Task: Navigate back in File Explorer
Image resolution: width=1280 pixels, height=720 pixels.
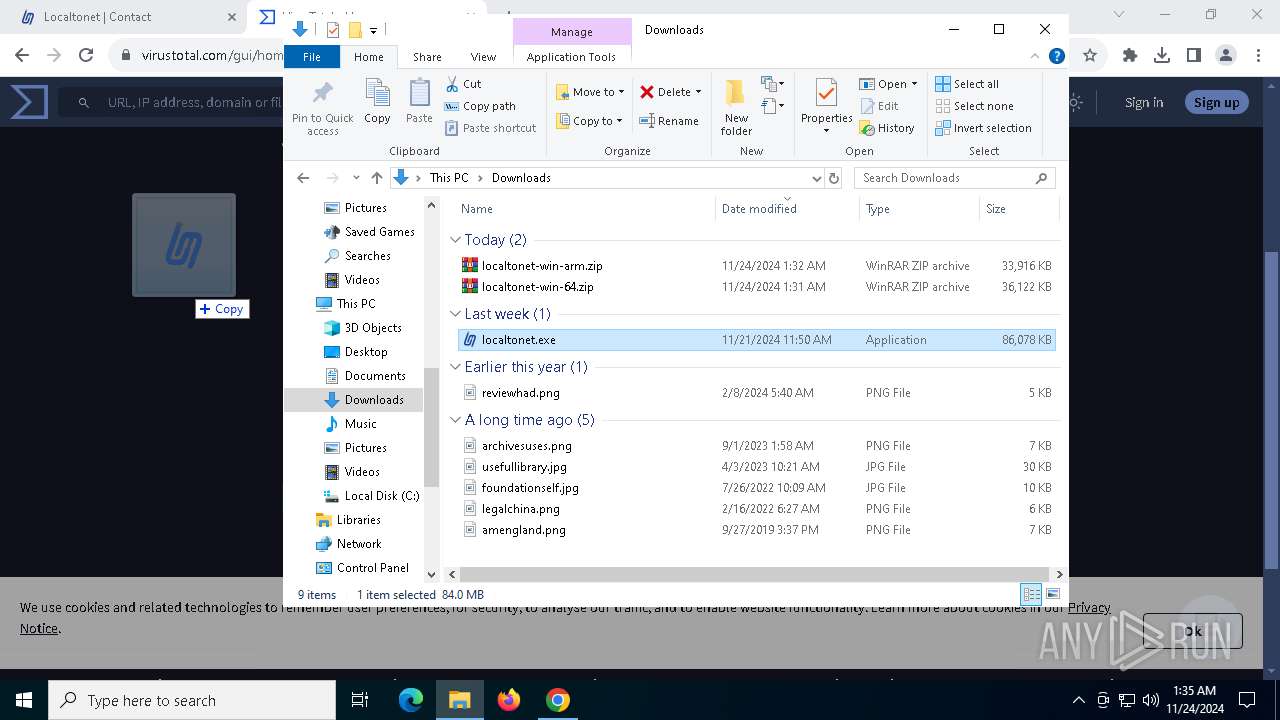Action: tap(303, 178)
